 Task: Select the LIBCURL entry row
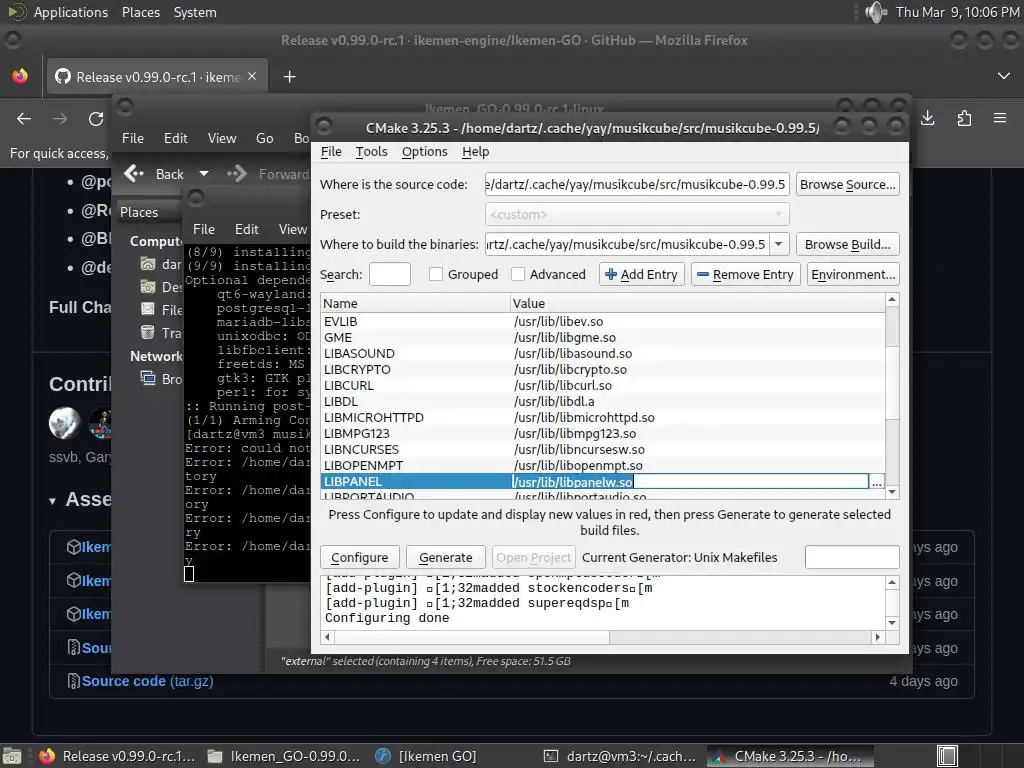603,385
